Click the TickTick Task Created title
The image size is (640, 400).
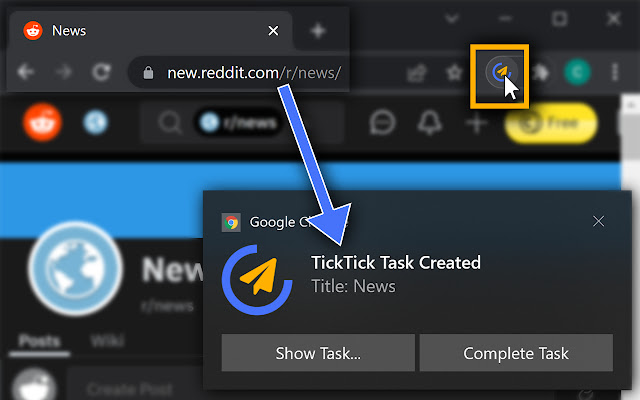coord(396,263)
